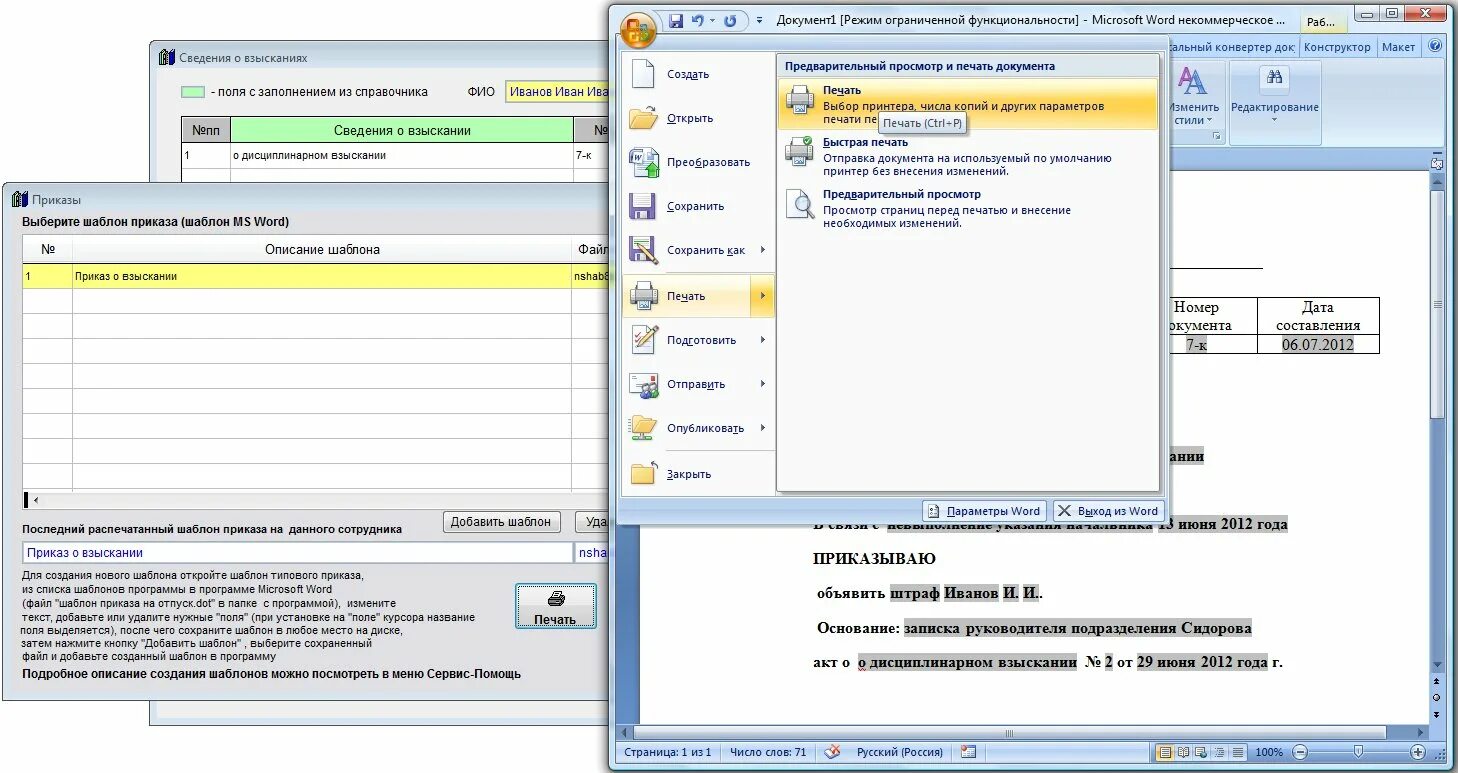Image resolution: width=1458 pixels, height=773 pixels.
Task: Click the macro recording status icon
Action: click(x=967, y=752)
